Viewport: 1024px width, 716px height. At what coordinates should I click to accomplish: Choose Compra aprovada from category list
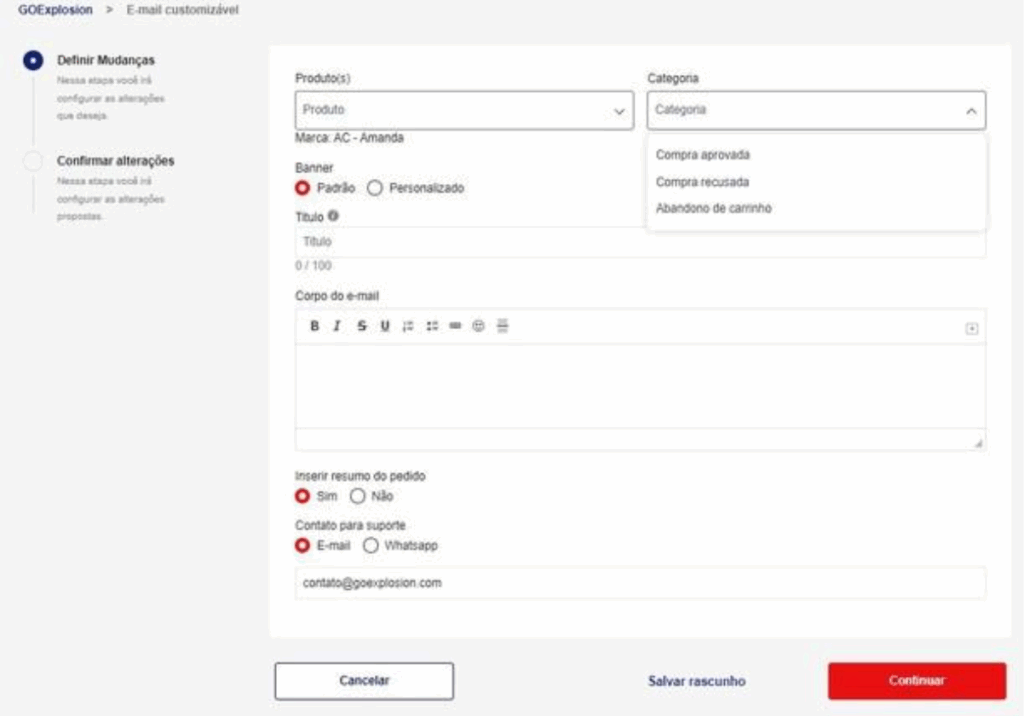point(703,155)
